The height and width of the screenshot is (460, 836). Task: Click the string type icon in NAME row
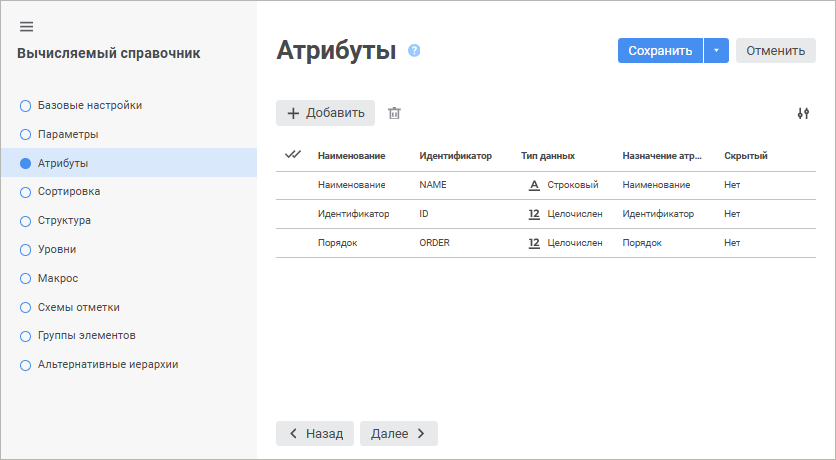tap(534, 185)
